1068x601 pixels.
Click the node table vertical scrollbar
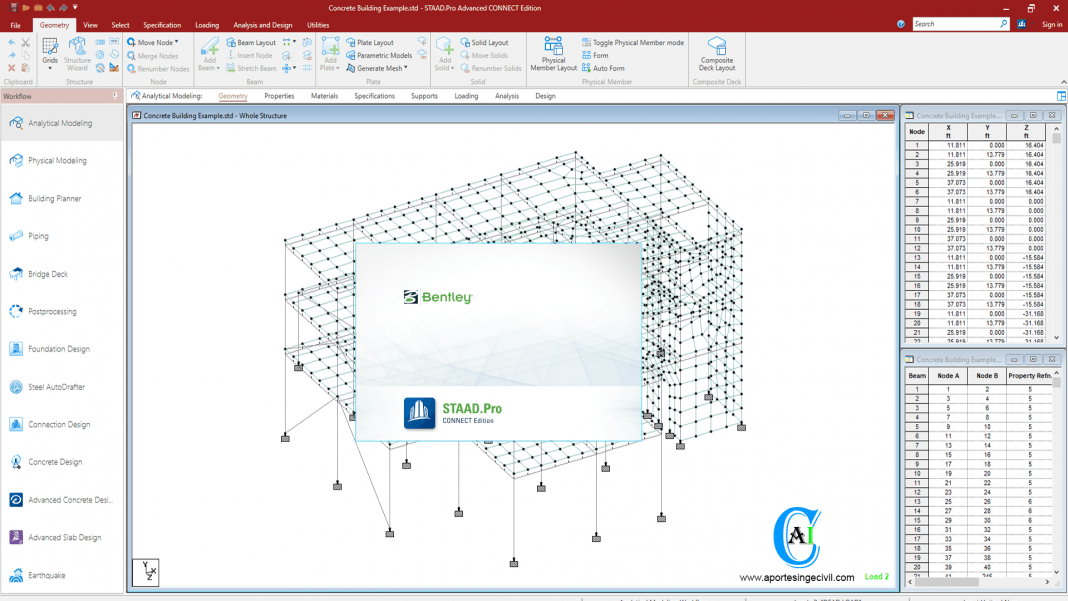coord(1056,230)
